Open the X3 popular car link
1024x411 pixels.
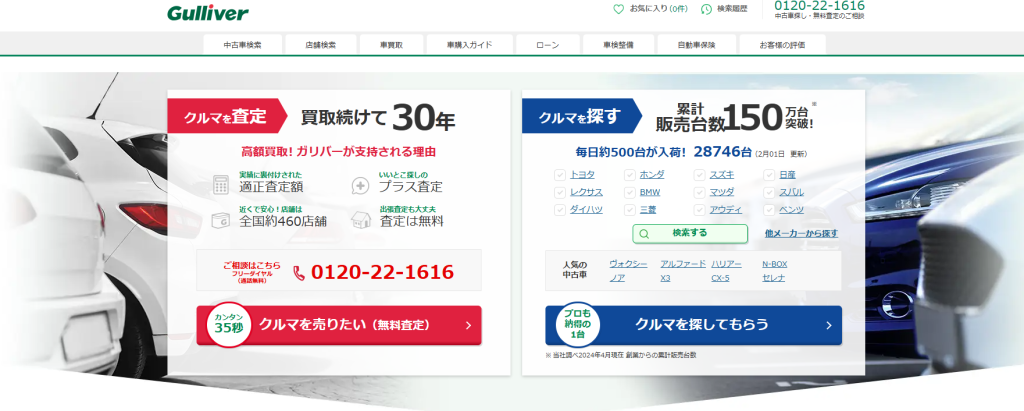click(x=665, y=278)
